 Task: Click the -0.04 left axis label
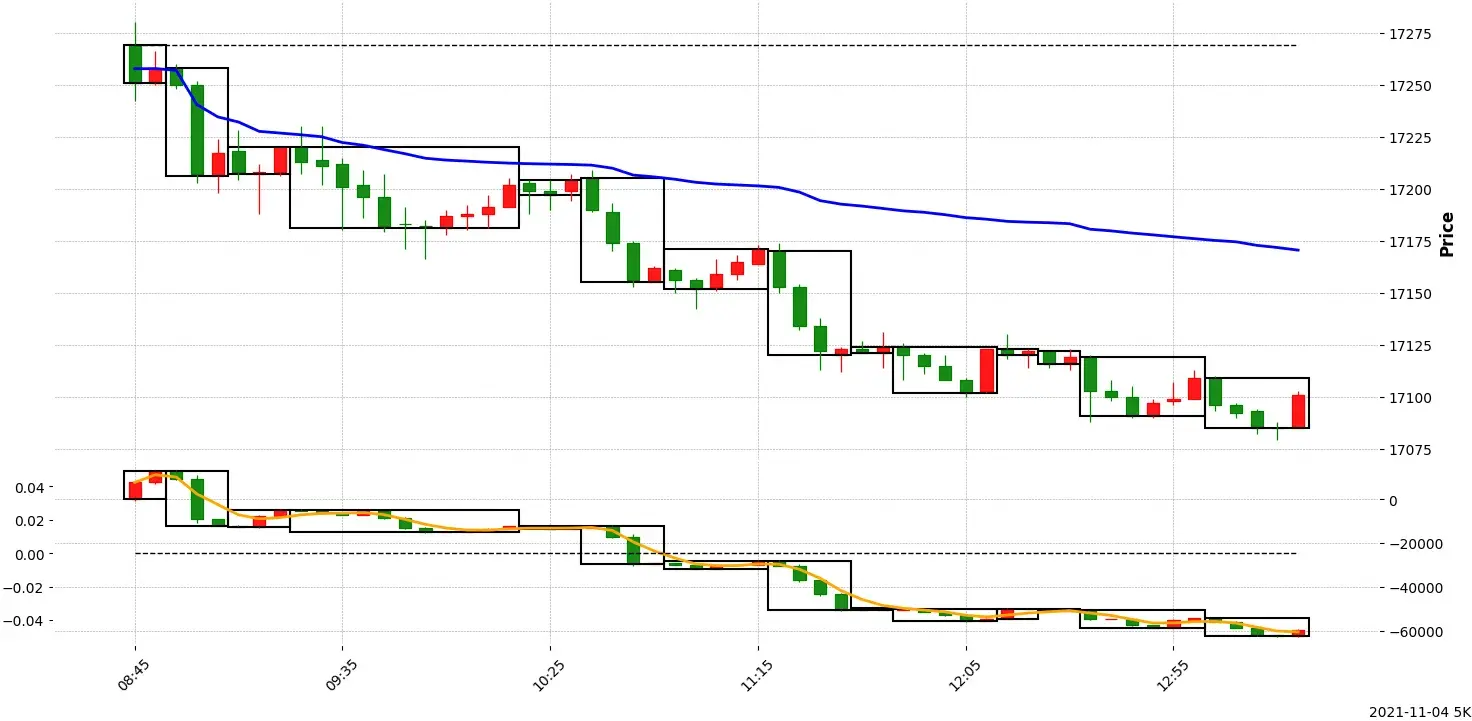click(24, 621)
